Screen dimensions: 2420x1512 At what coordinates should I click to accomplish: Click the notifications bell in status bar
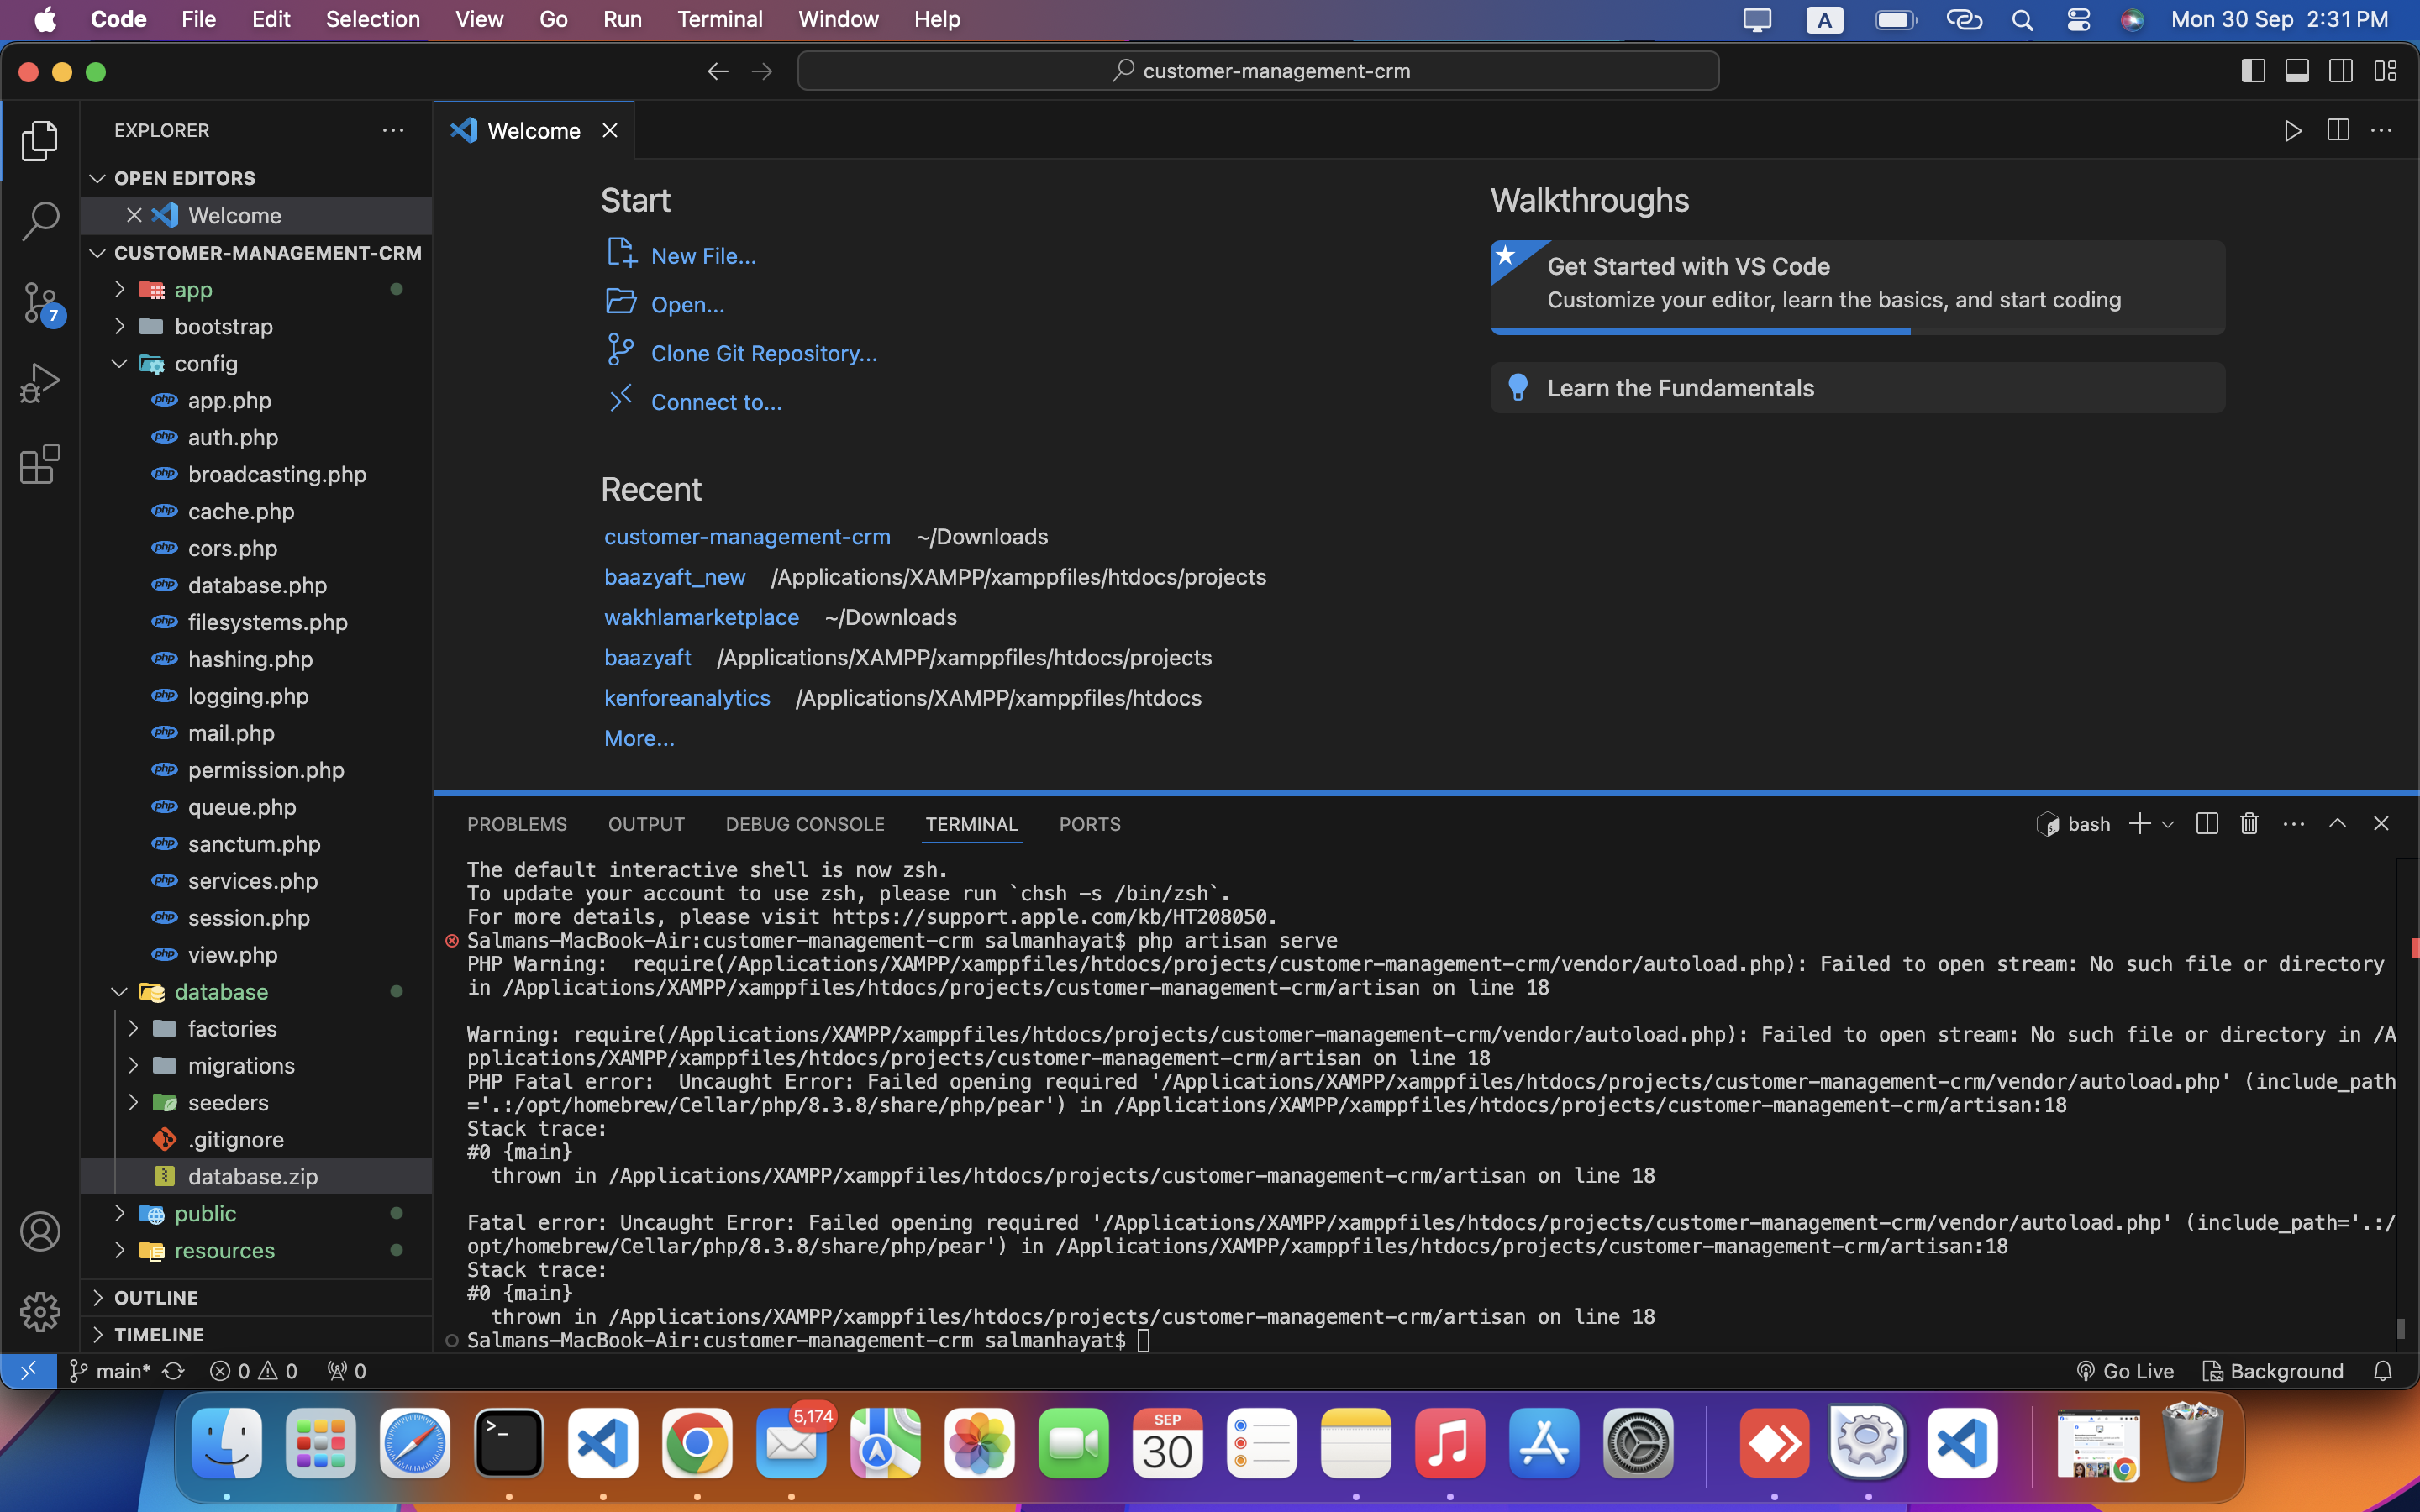coord(2383,1371)
